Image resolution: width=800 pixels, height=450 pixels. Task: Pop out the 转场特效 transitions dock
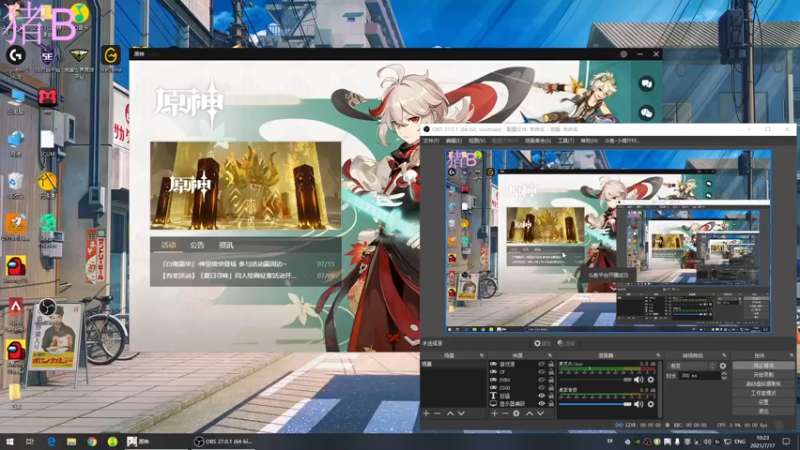(x=723, y=355)
